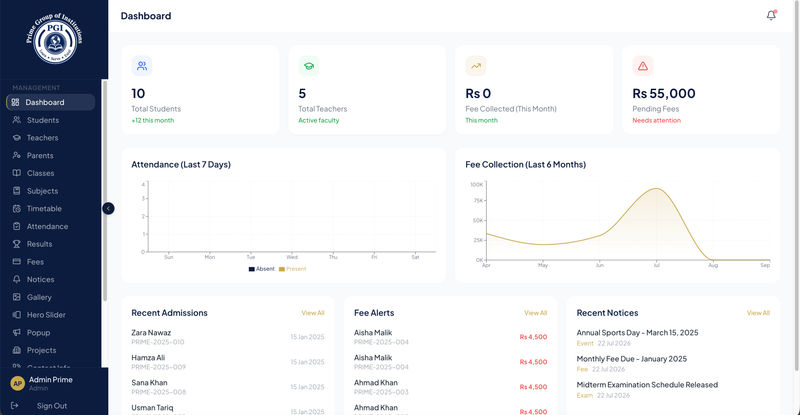800x415 pixels.
Task: Click the Aisha Malik PRIME-2025-004 first fee alert
Action: click(451, 337)
